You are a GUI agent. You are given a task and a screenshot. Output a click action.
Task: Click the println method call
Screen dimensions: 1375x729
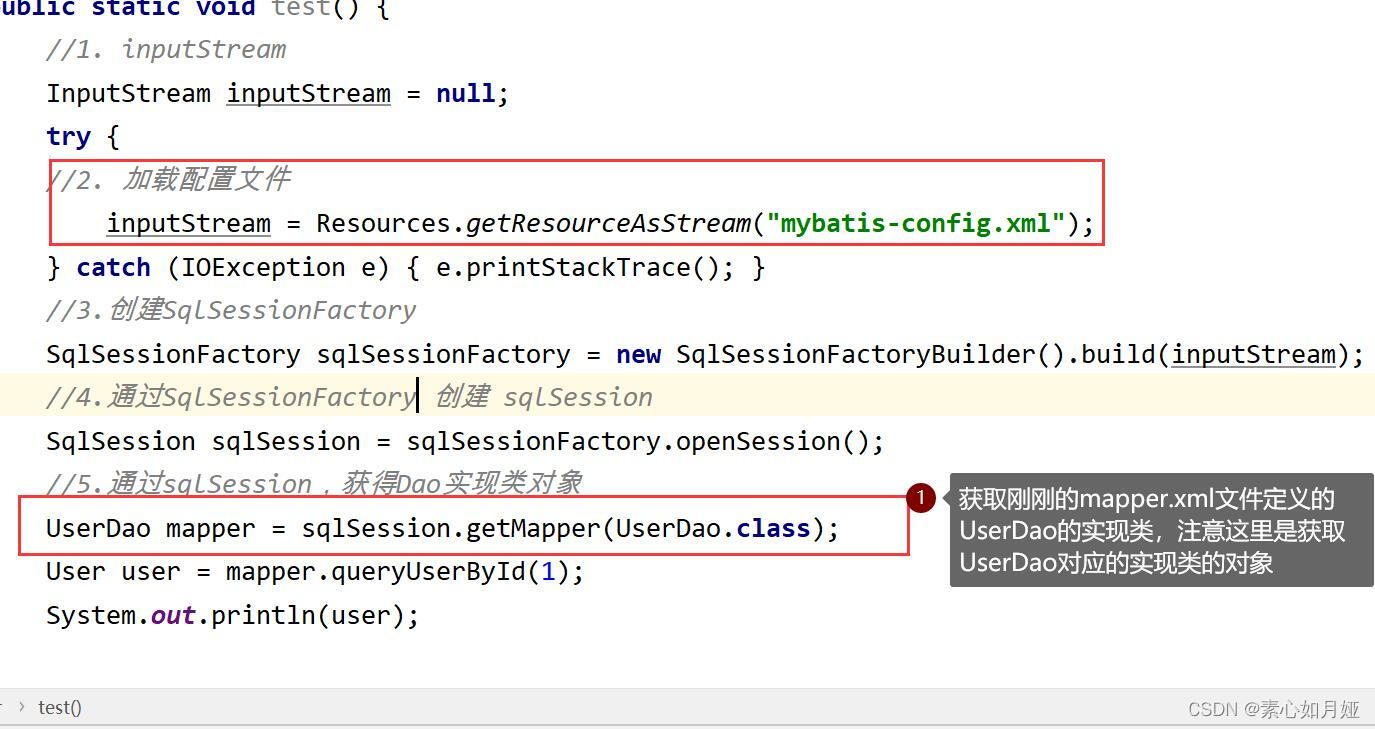click(x=263, y=615)
